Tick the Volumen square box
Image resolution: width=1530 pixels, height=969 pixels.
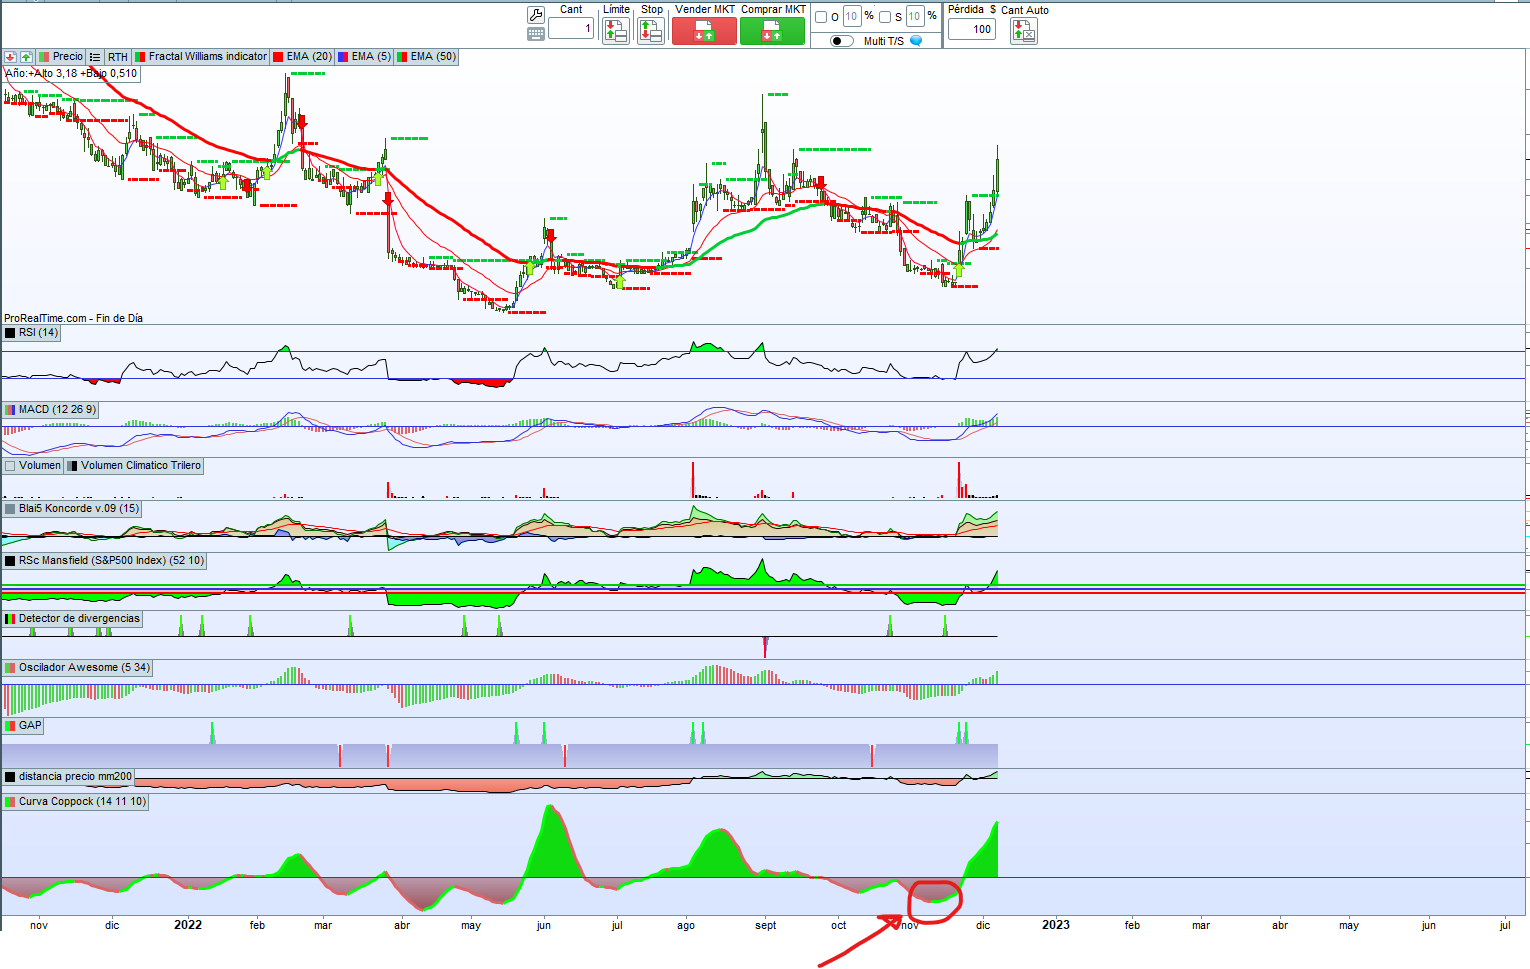point(11,466)
